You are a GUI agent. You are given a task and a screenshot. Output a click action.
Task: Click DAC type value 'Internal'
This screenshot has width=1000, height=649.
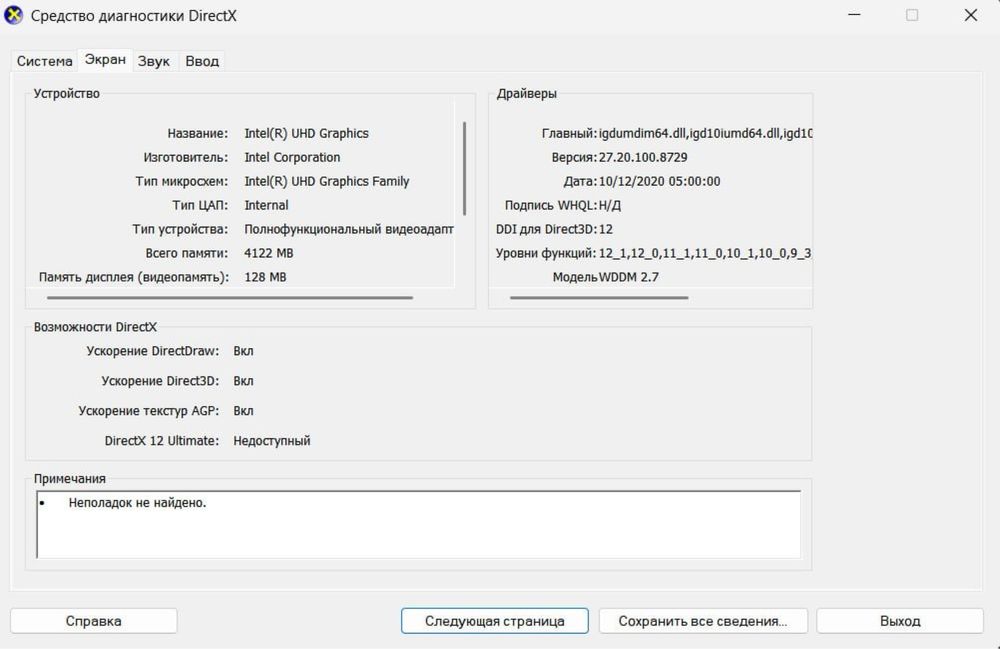266,205
